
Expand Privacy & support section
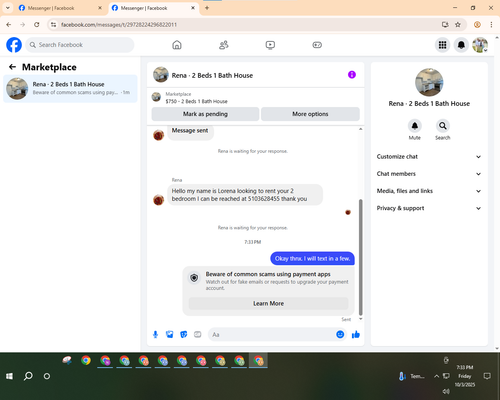tap(429, 208)
